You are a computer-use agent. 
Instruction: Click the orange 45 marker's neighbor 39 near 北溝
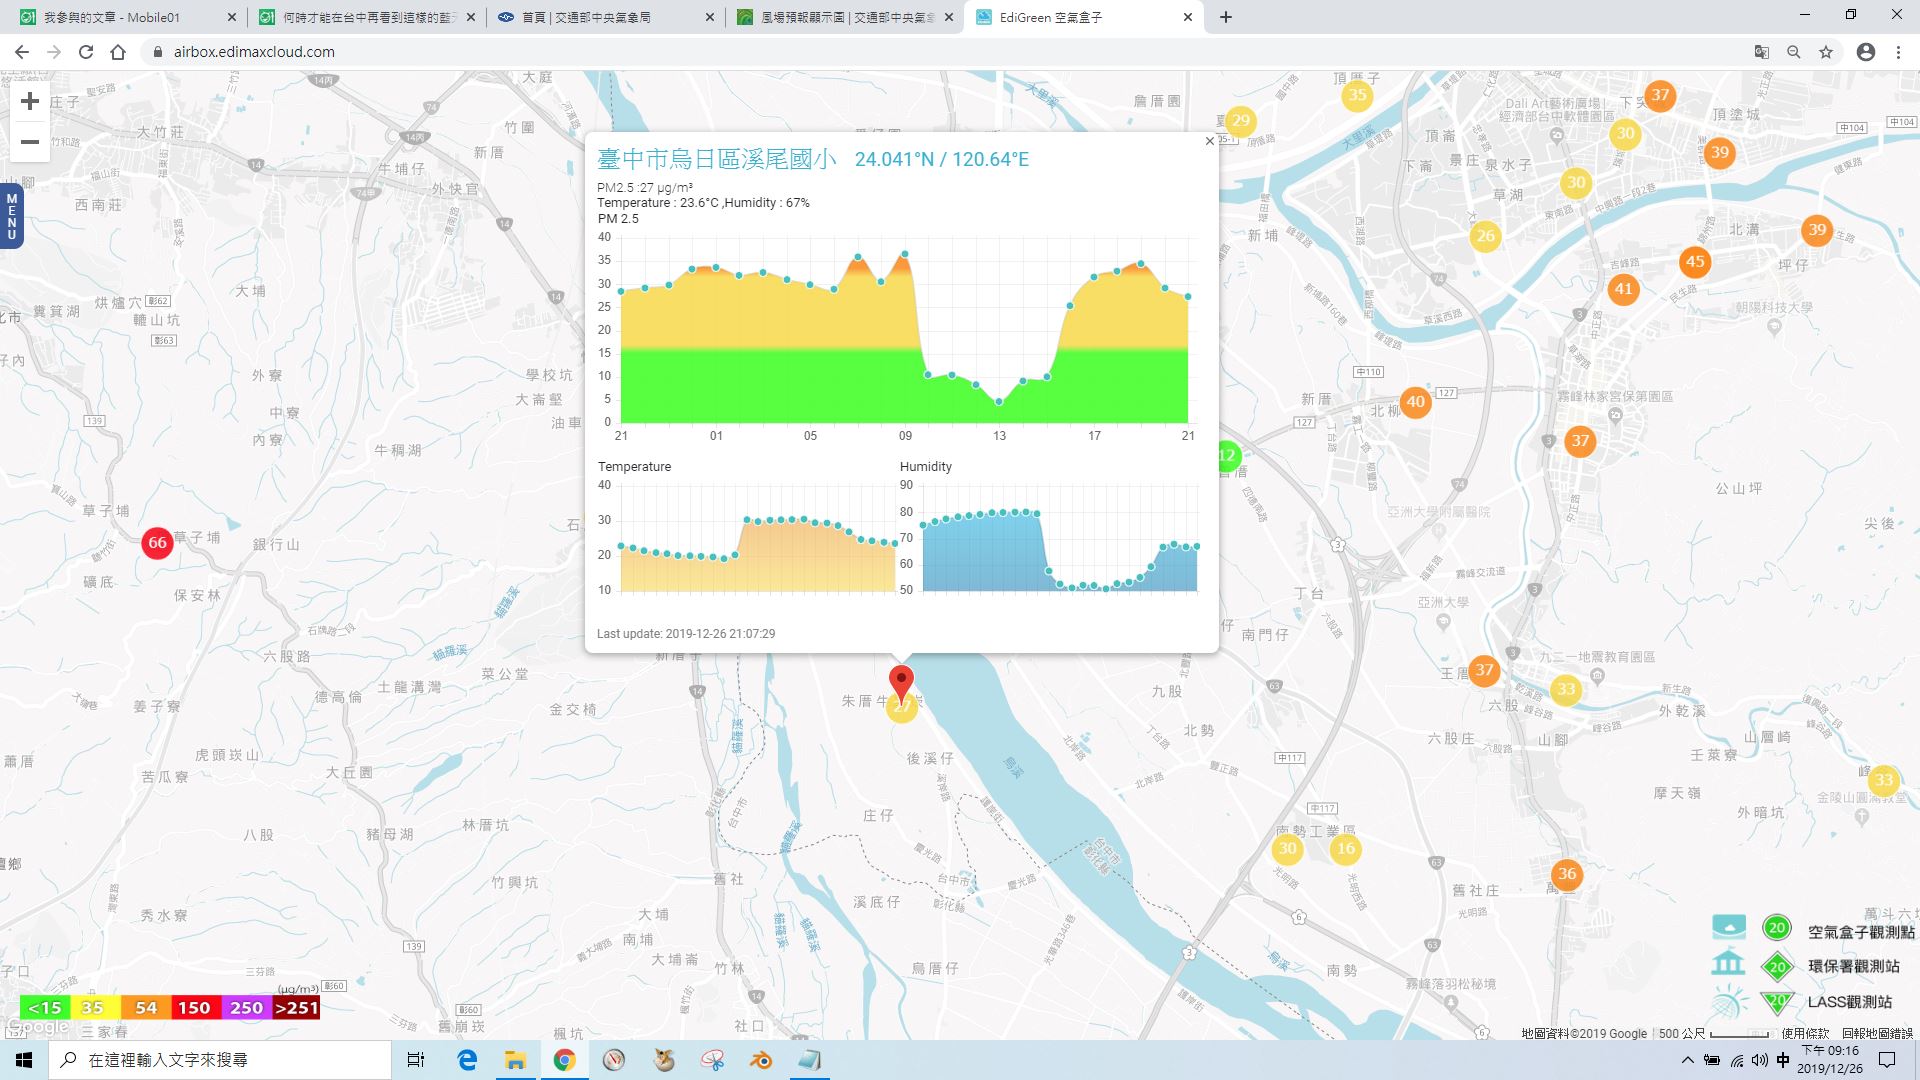click(x=1817, y=230)
